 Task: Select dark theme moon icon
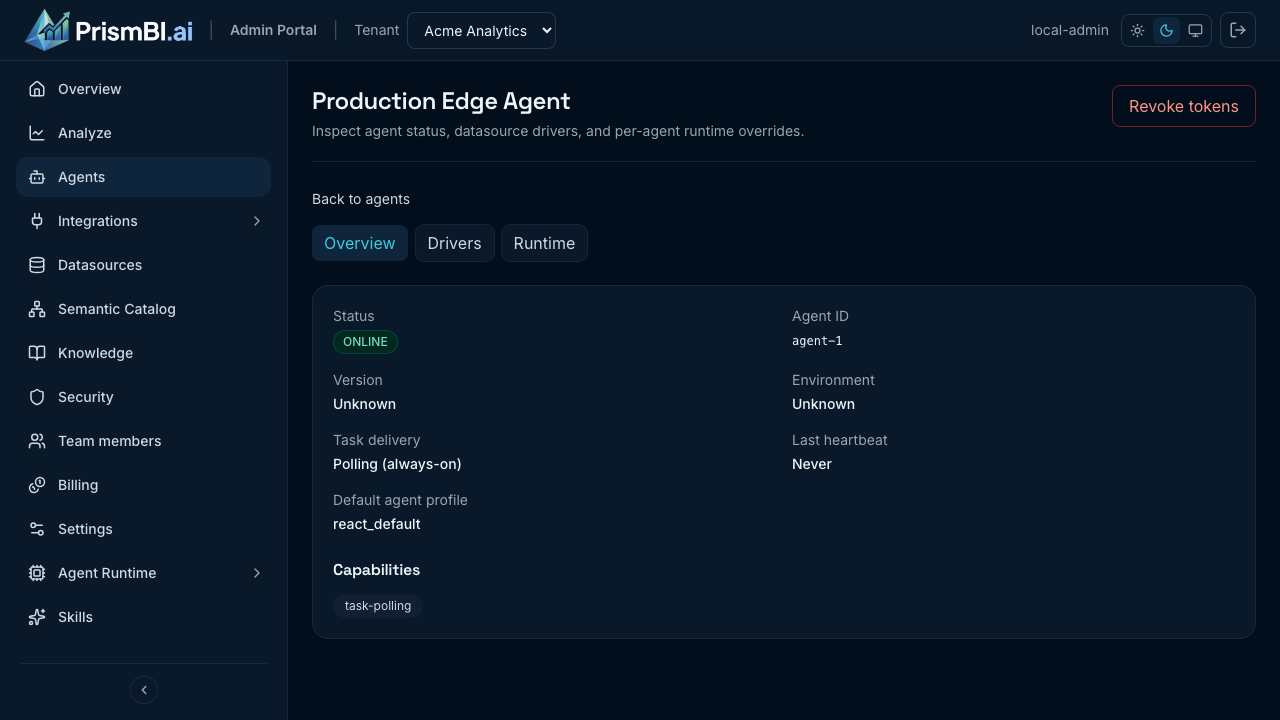[1166, 31]
